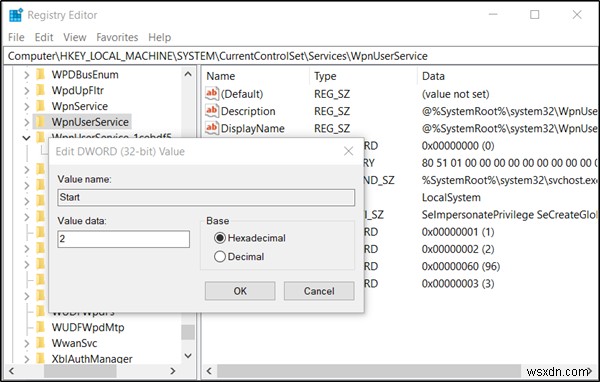
Task: Click the Value name field showing Start
Action: [x=206, y=198]
